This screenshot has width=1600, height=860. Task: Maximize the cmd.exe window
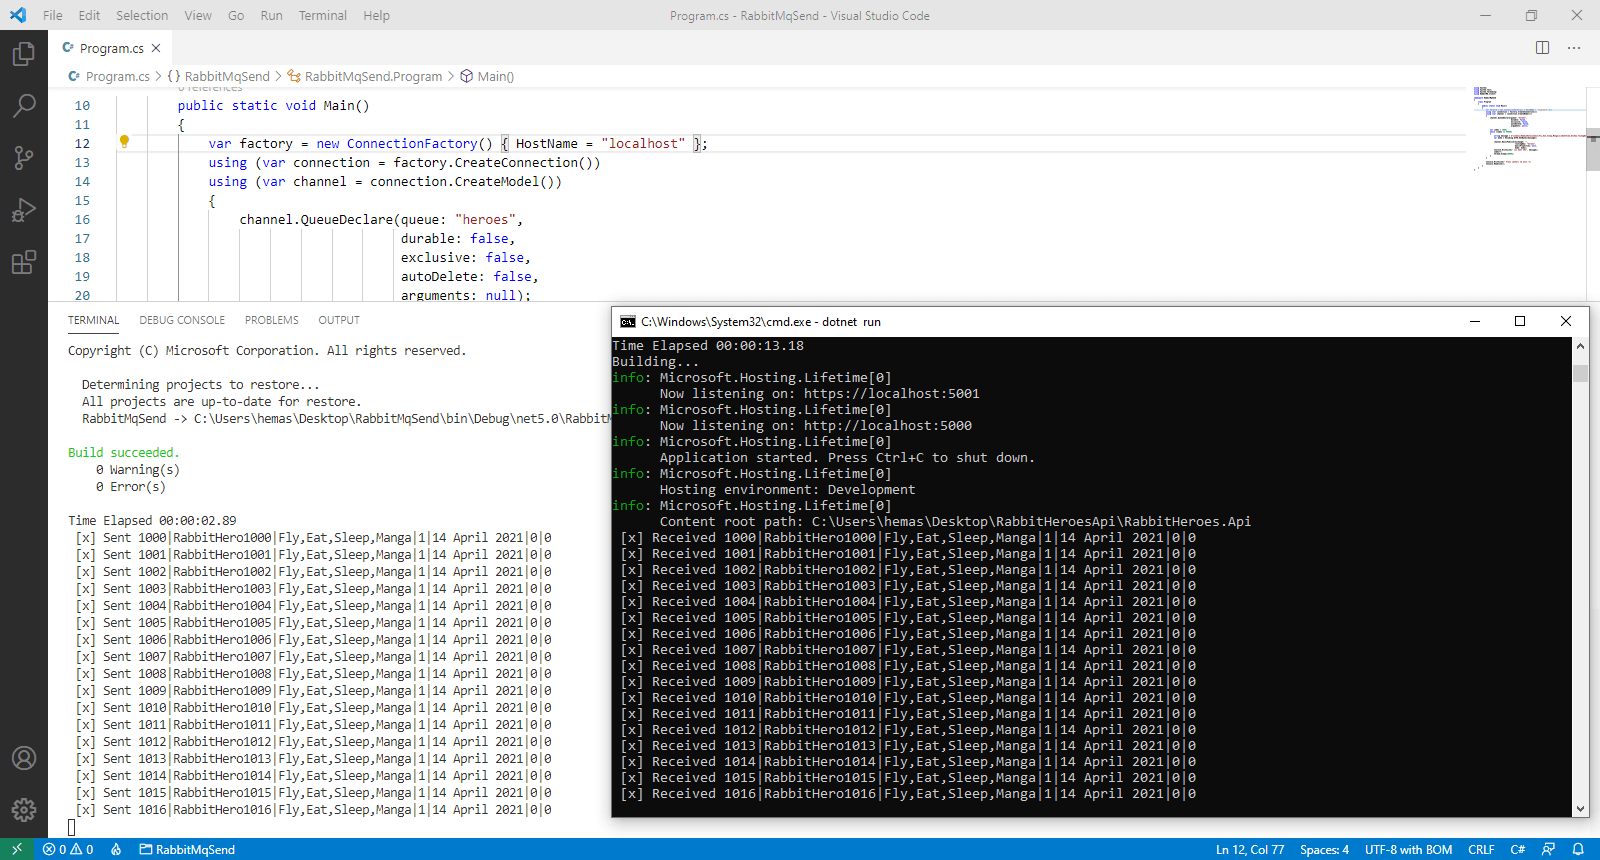(1520, 321)
